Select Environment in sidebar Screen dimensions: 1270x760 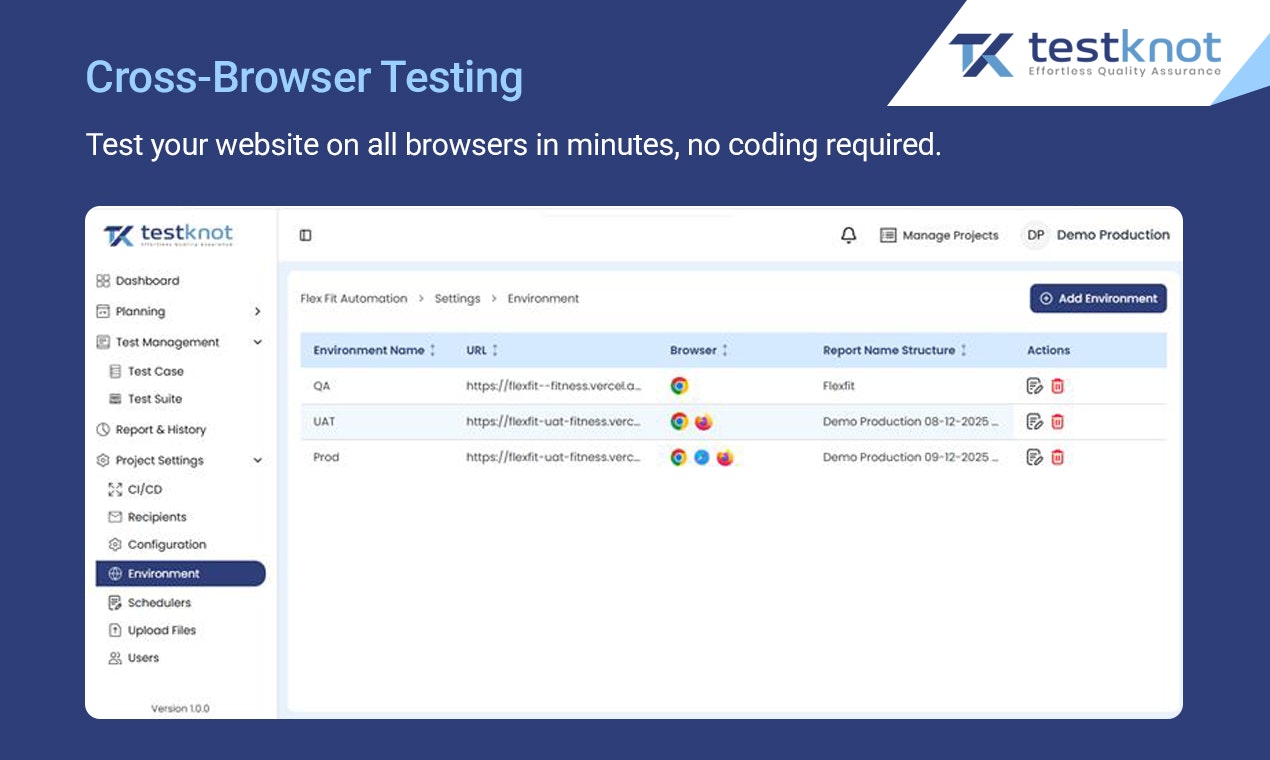point(181,573)
